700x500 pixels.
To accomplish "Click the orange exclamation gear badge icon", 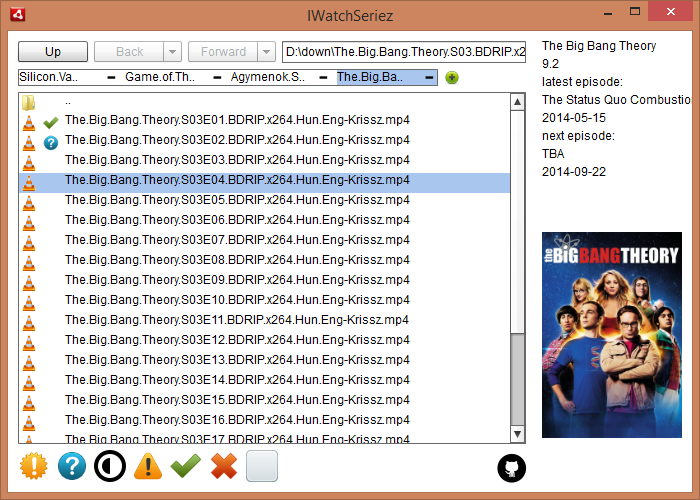I will tap(33, 466).
